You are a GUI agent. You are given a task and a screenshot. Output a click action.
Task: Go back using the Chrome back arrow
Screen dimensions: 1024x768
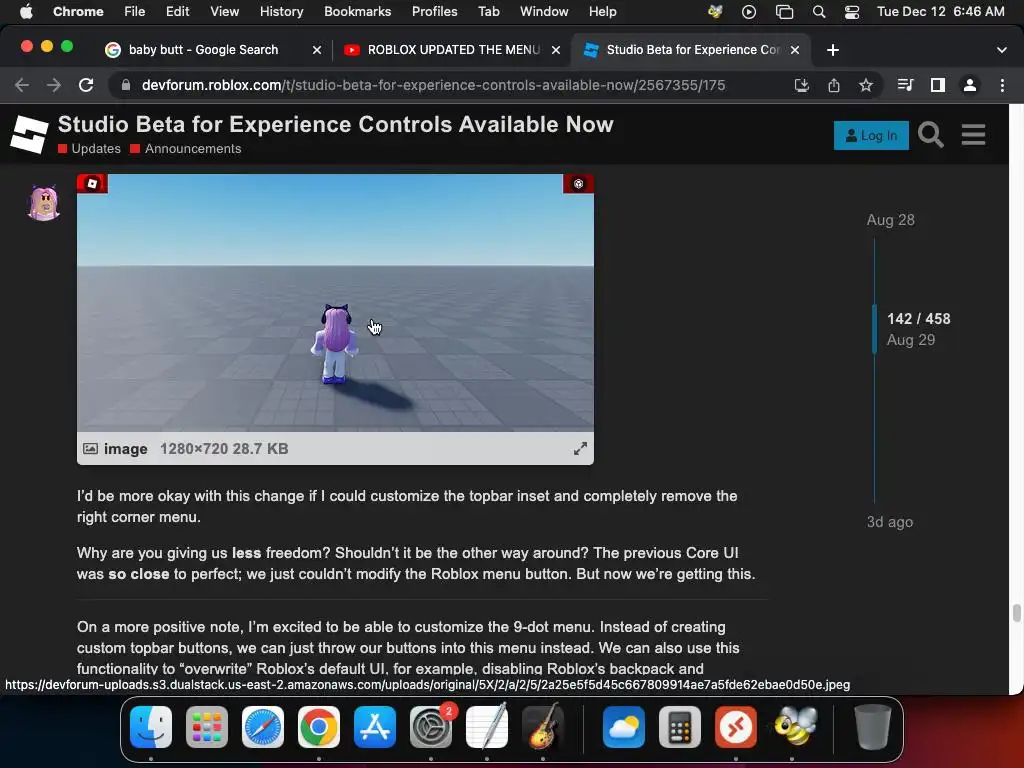[22, 85]
